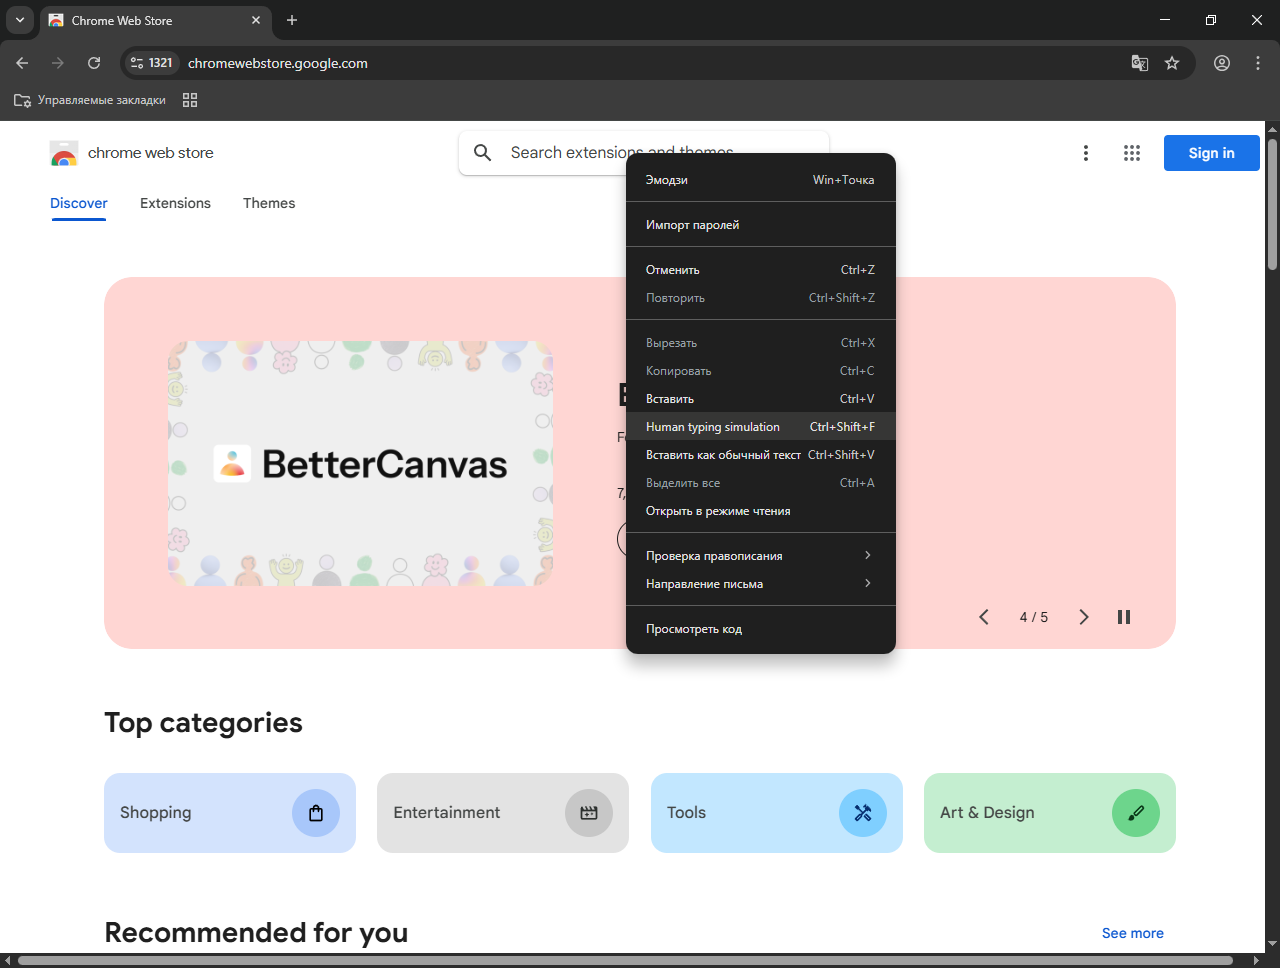Choose Просмотреть код menu entry
This screenshot has height=968, width=1280.
click(760, 629)
